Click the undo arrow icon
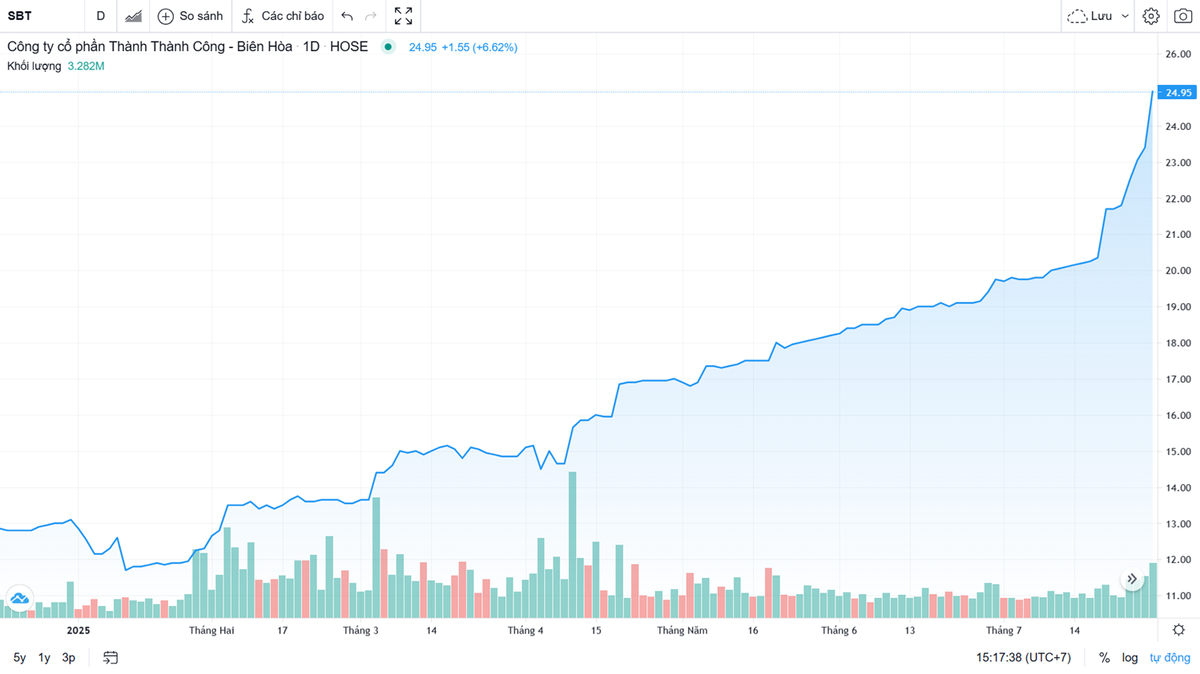 [x=347, y=16]
